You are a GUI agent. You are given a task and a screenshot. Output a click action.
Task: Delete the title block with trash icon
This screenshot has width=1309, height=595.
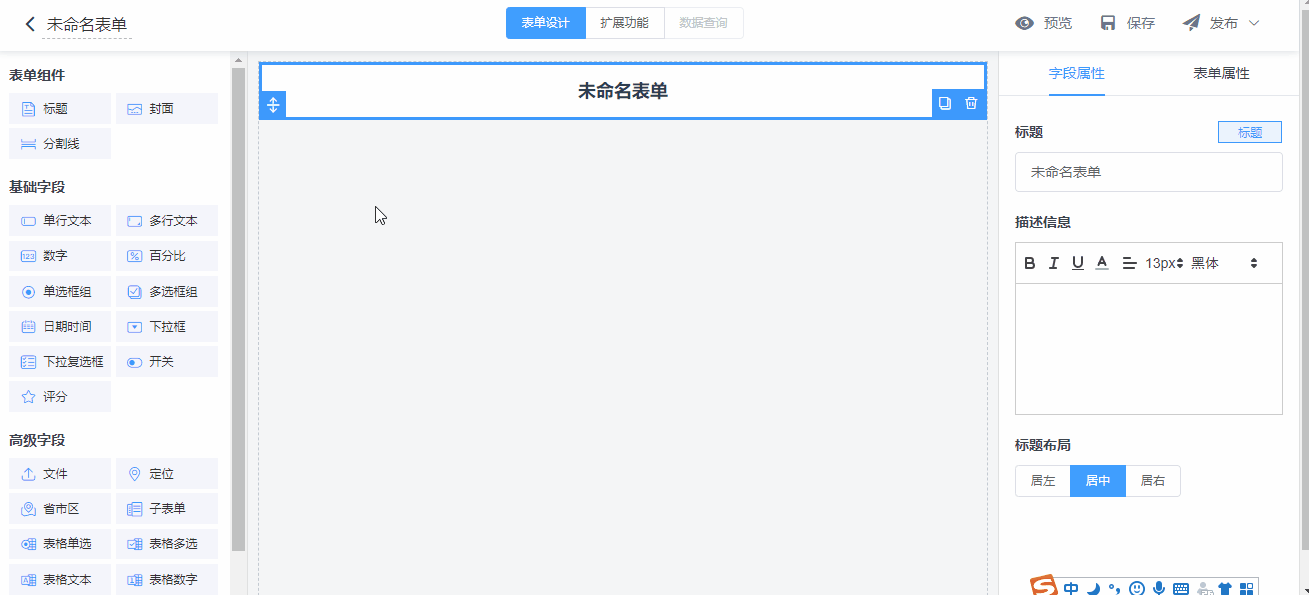tap(971, 103)
